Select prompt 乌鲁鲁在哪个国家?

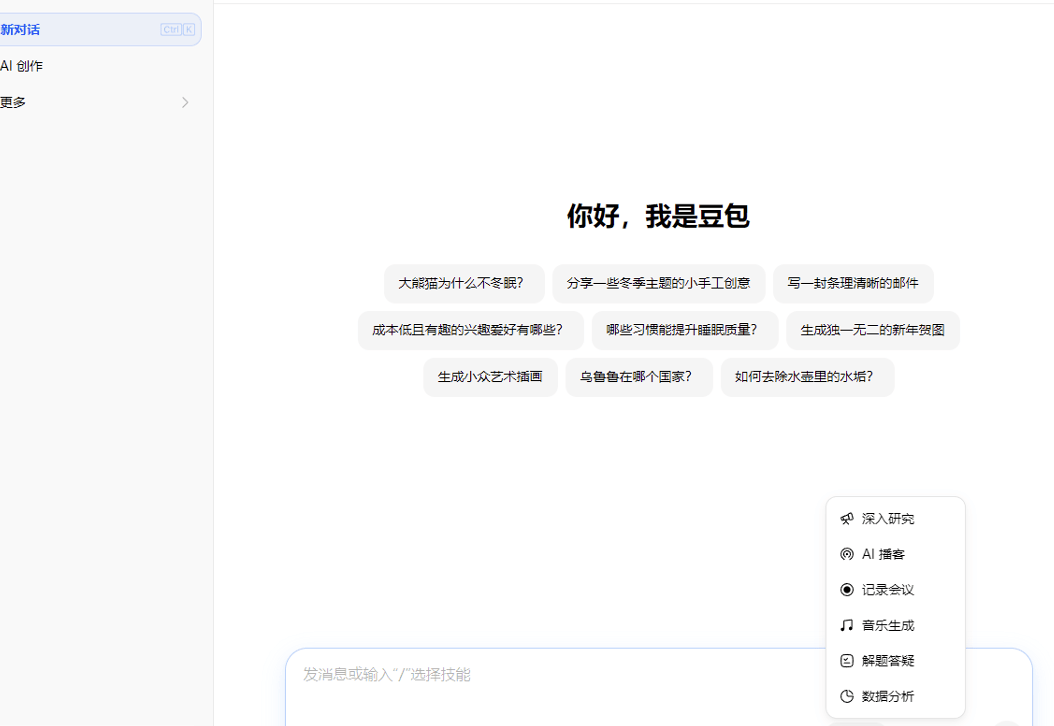pos(639,377)
